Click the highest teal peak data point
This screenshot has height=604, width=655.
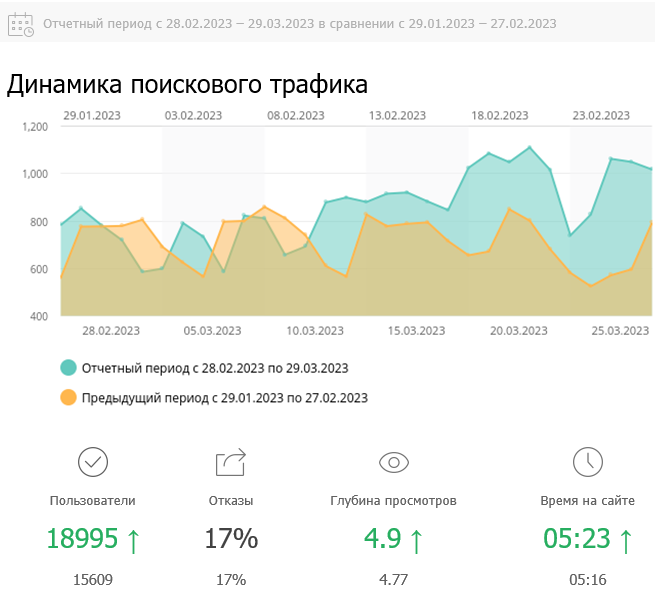(530, 147)
